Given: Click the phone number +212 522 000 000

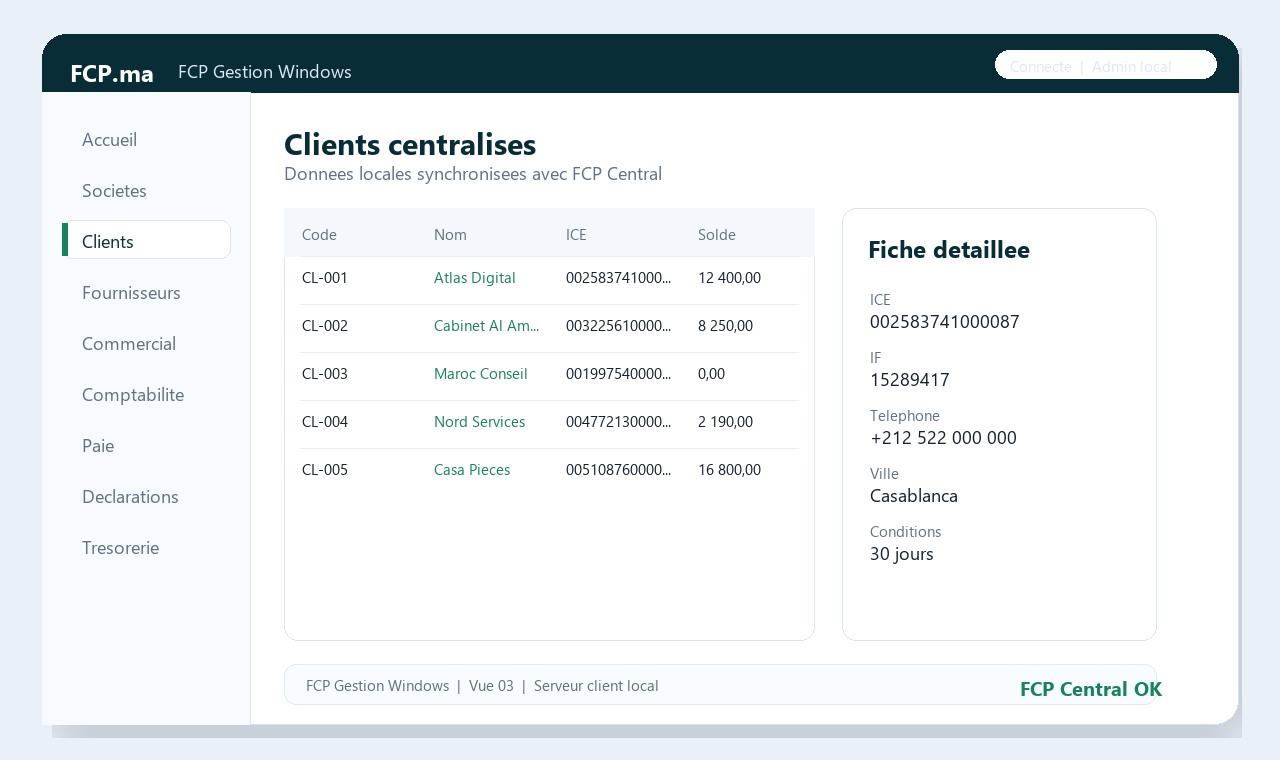Looking at the screenshot, I should [x=943, y=438].
